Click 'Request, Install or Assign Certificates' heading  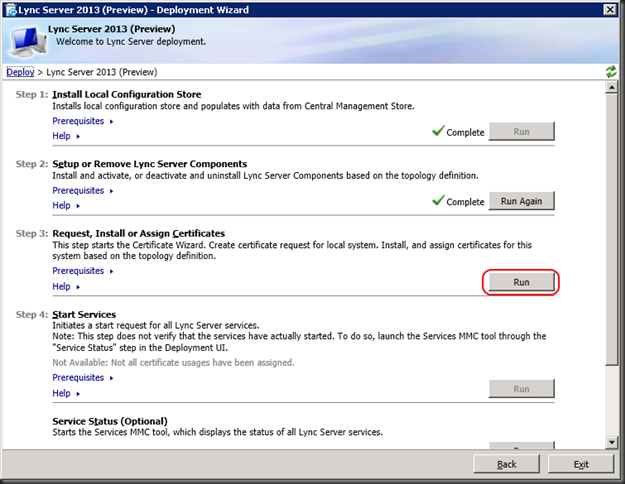pos(139,233)
